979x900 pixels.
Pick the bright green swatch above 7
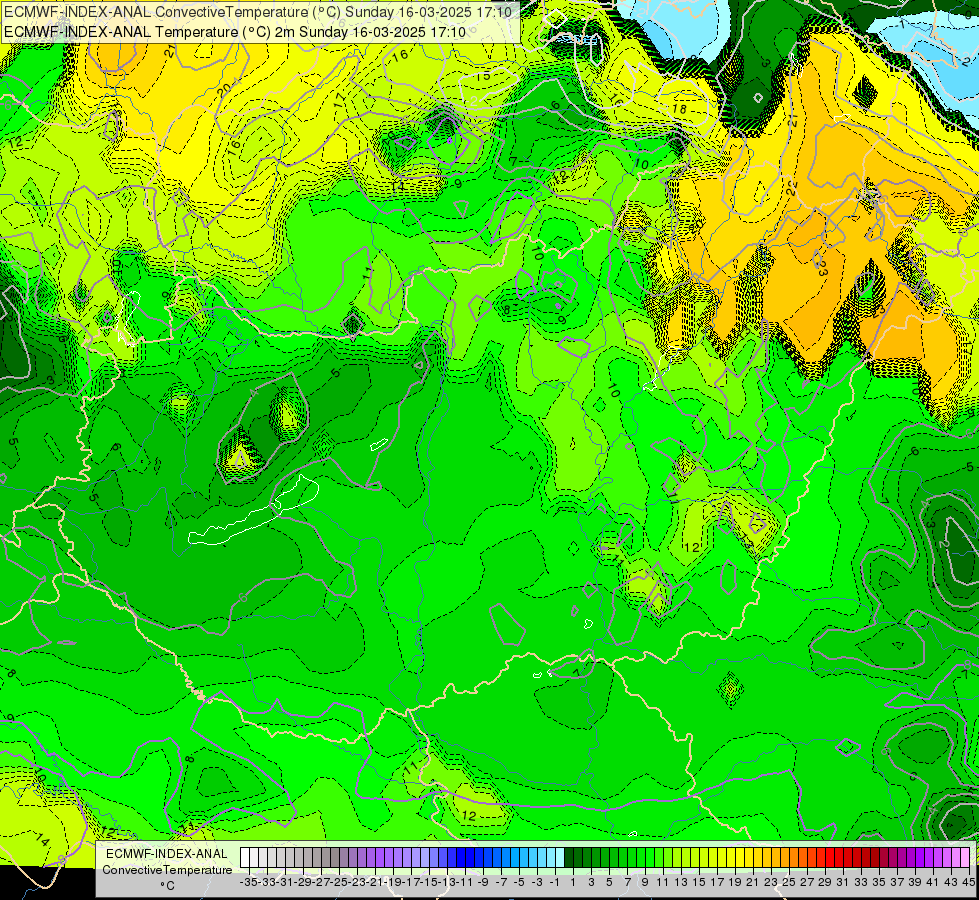coord(625,858)
